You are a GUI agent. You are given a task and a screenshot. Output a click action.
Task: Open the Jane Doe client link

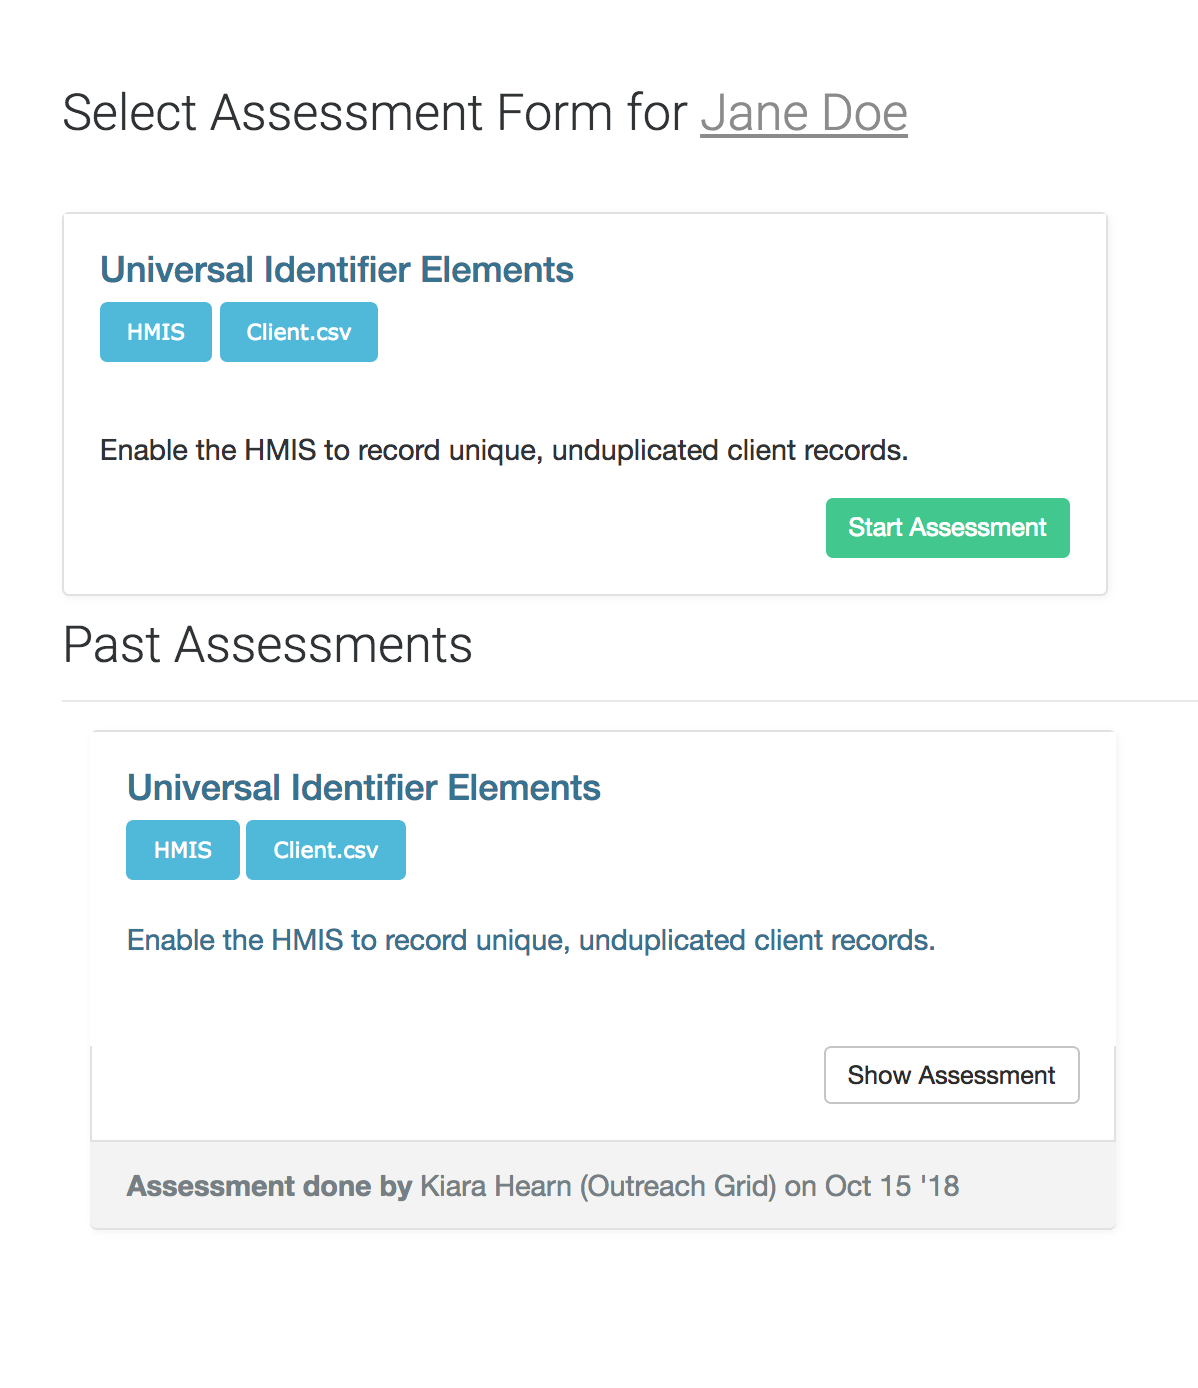coord(803,113)
